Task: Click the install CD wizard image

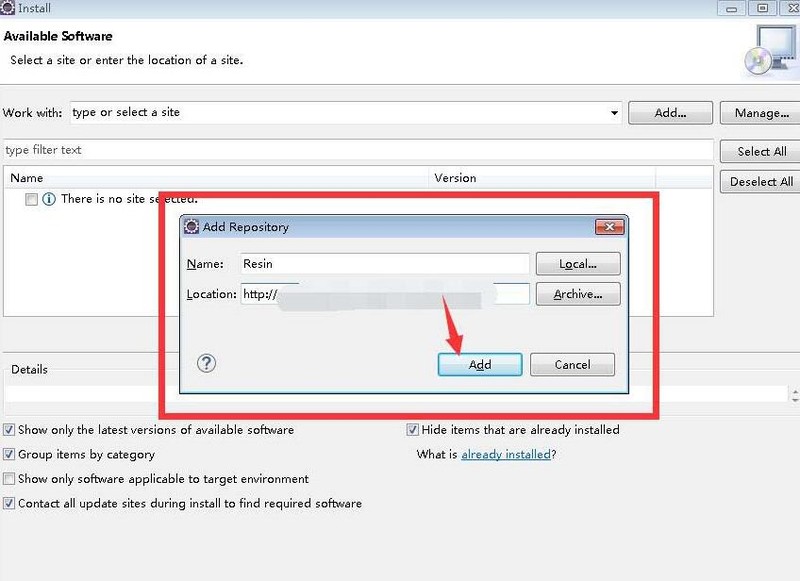Action: tap(768, 50)
